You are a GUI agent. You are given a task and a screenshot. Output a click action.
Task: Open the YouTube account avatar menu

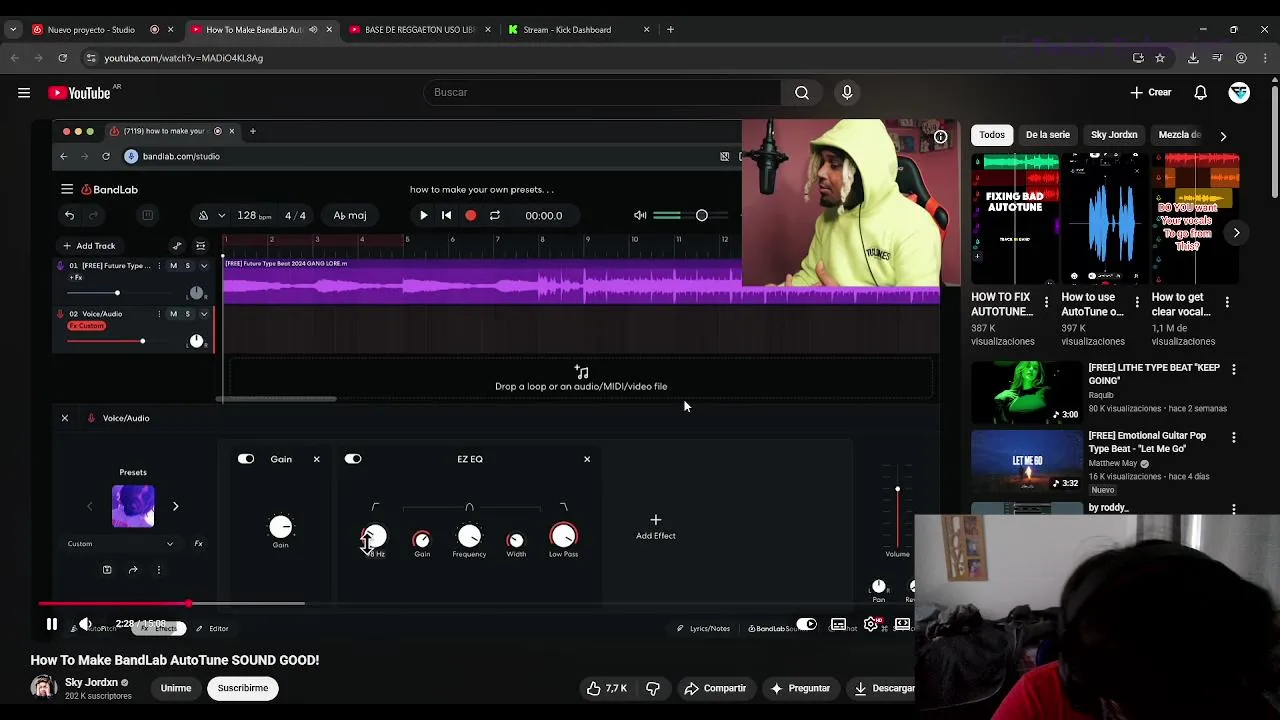(x=1239, y=93)
